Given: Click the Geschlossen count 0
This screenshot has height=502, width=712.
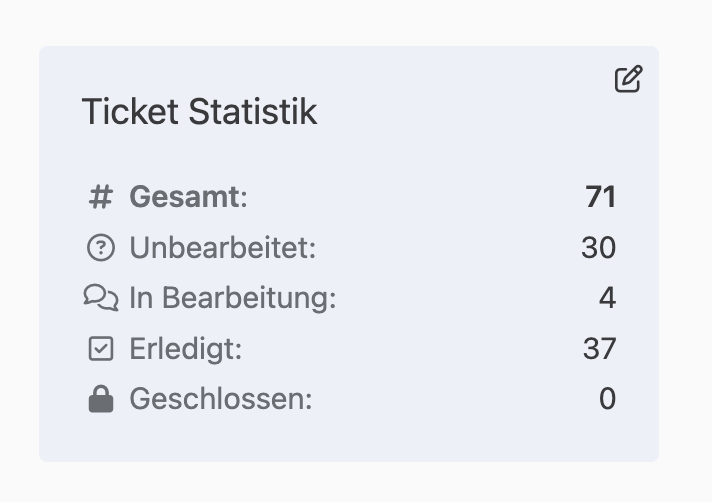Looking at the screenshot, I should click(x=608, y=399).
